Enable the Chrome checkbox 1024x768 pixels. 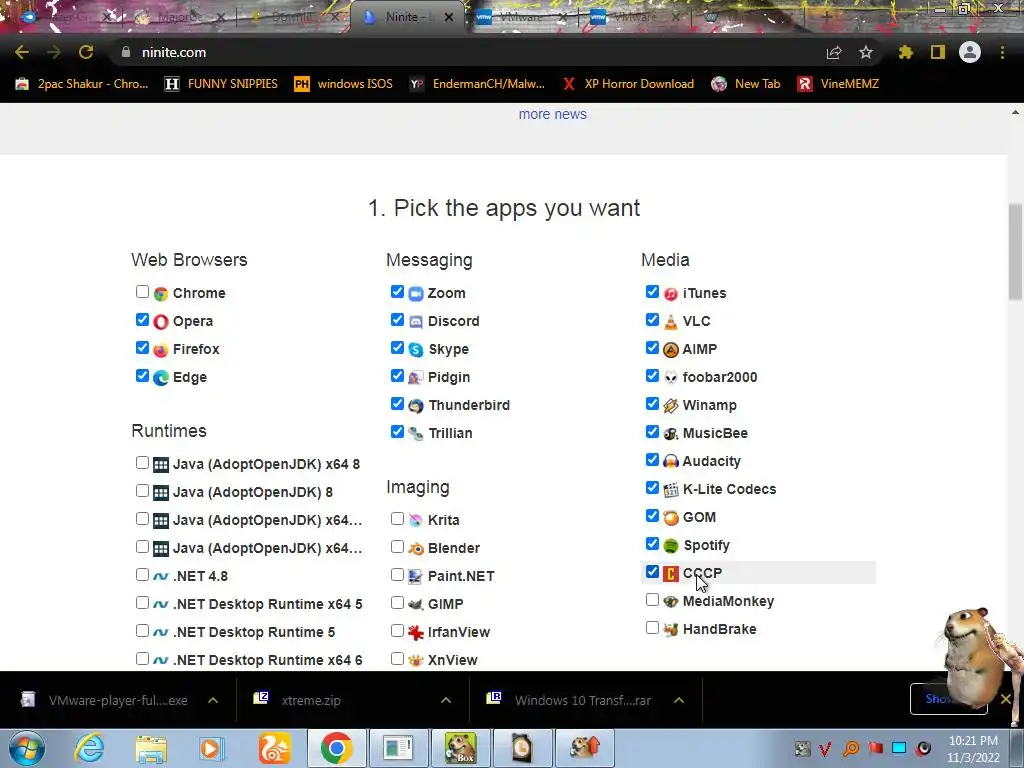point(142,292)
